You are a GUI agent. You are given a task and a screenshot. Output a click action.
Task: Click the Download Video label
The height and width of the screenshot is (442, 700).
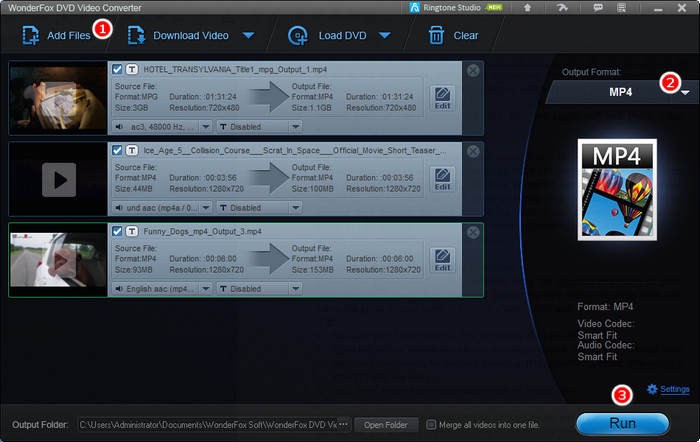tap(191, 36)
